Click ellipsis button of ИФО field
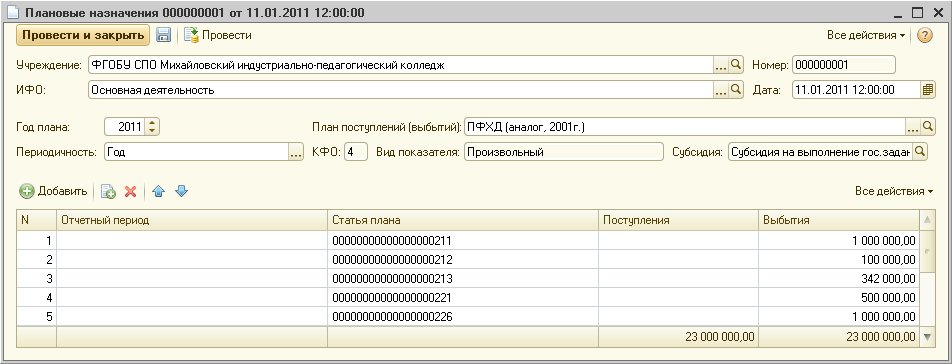This screenshot has height=364, width=952. [x=721, y=90]
